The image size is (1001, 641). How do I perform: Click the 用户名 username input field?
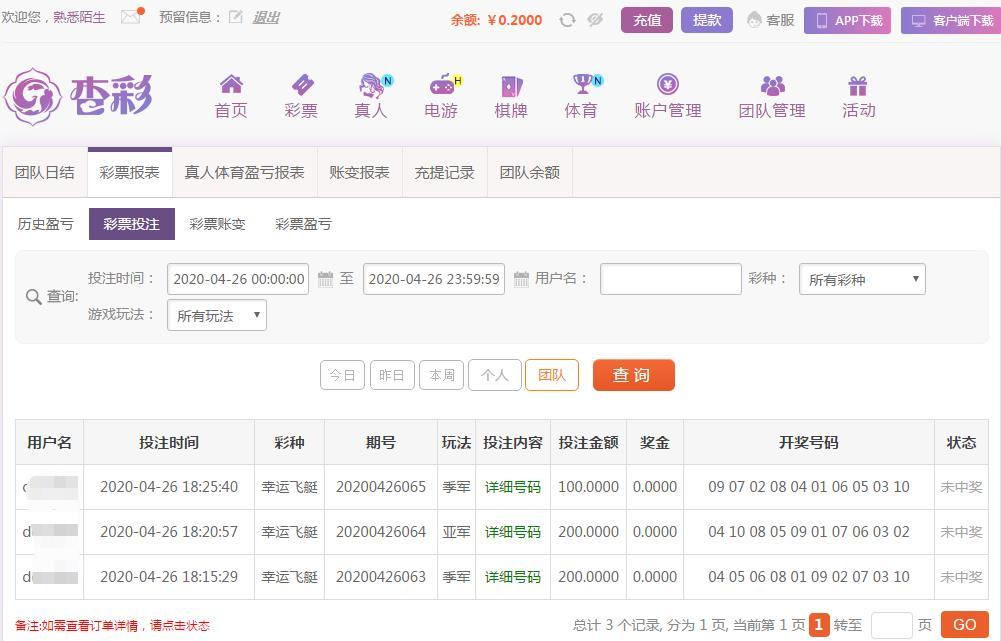coord(670,279)
